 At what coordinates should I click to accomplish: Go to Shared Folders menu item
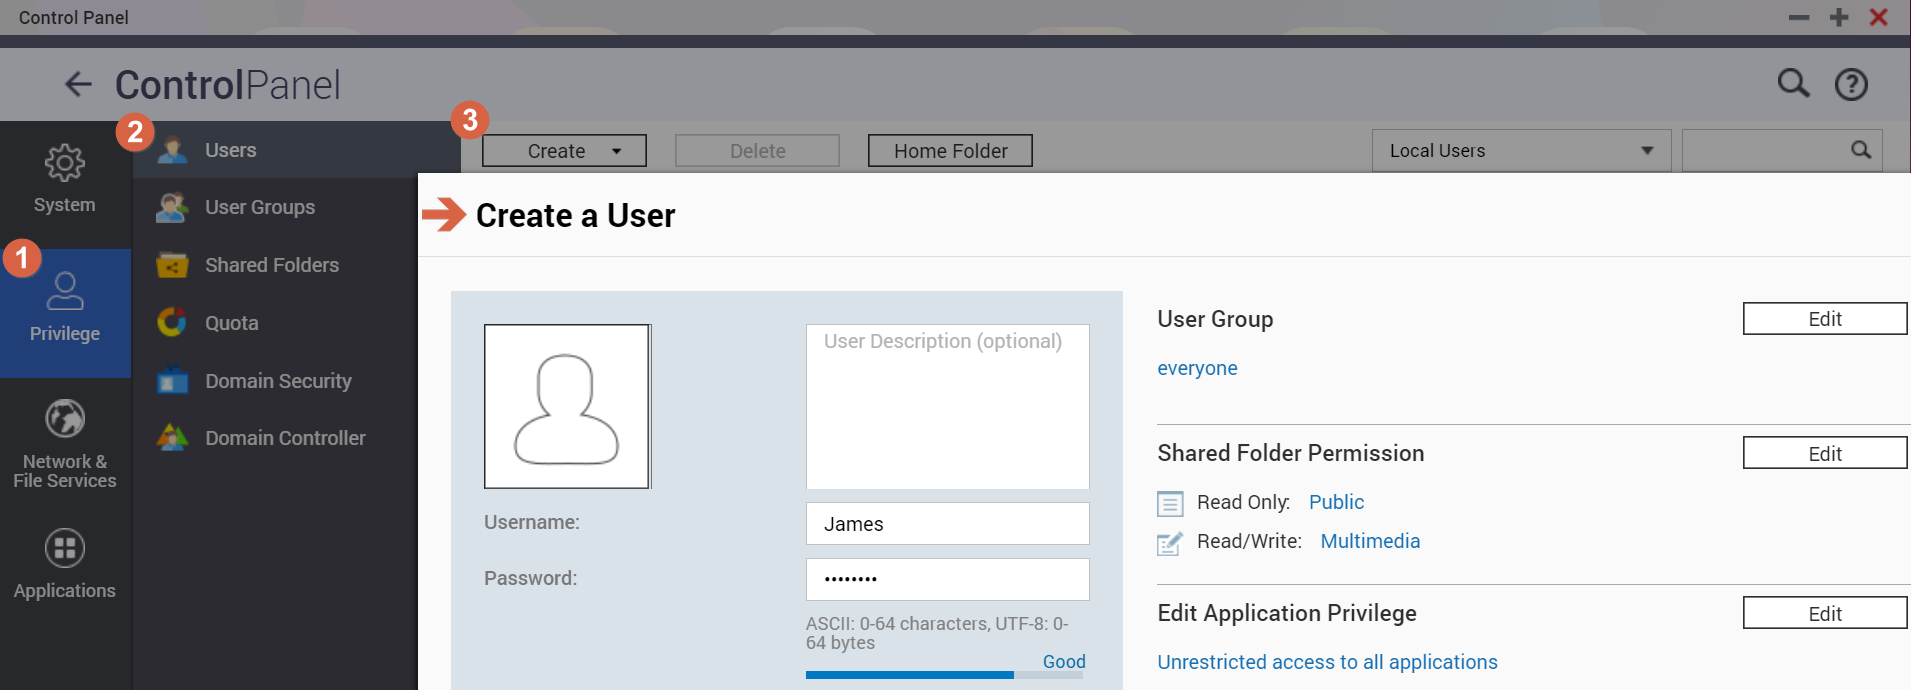pyautogui.click(x=271, y=265)
